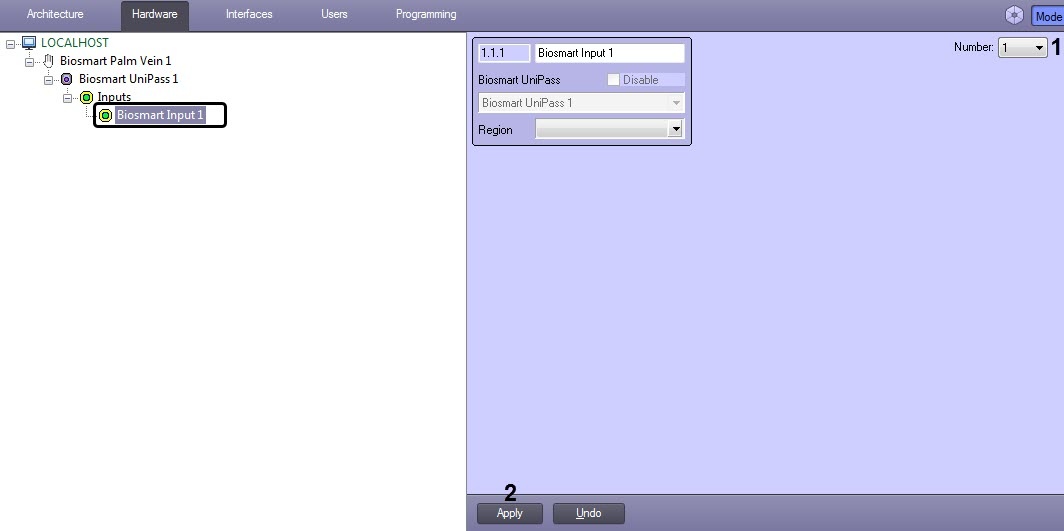The height and width of the screenshot is (531, 1064).
Task: Collapse the Inputs tree node
Action: tap(67, 98)
